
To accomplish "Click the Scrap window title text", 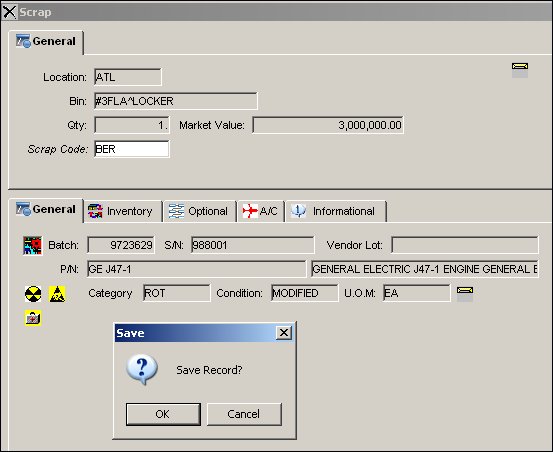I will (x=35, y=12).
